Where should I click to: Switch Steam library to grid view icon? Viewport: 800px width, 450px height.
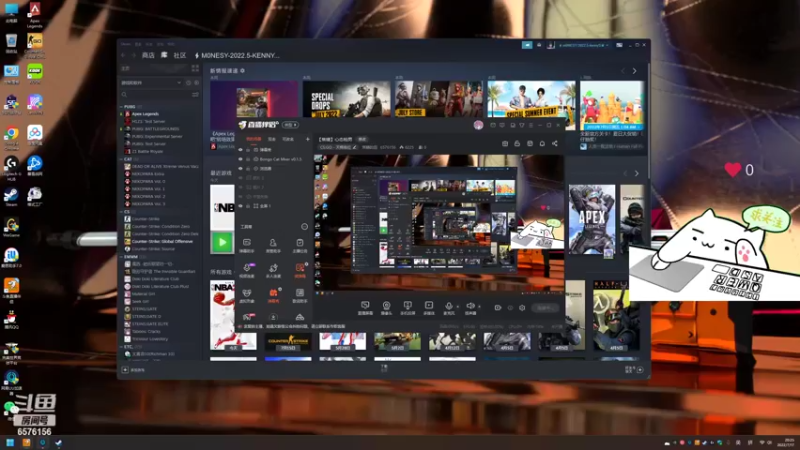tap(195, 68)
